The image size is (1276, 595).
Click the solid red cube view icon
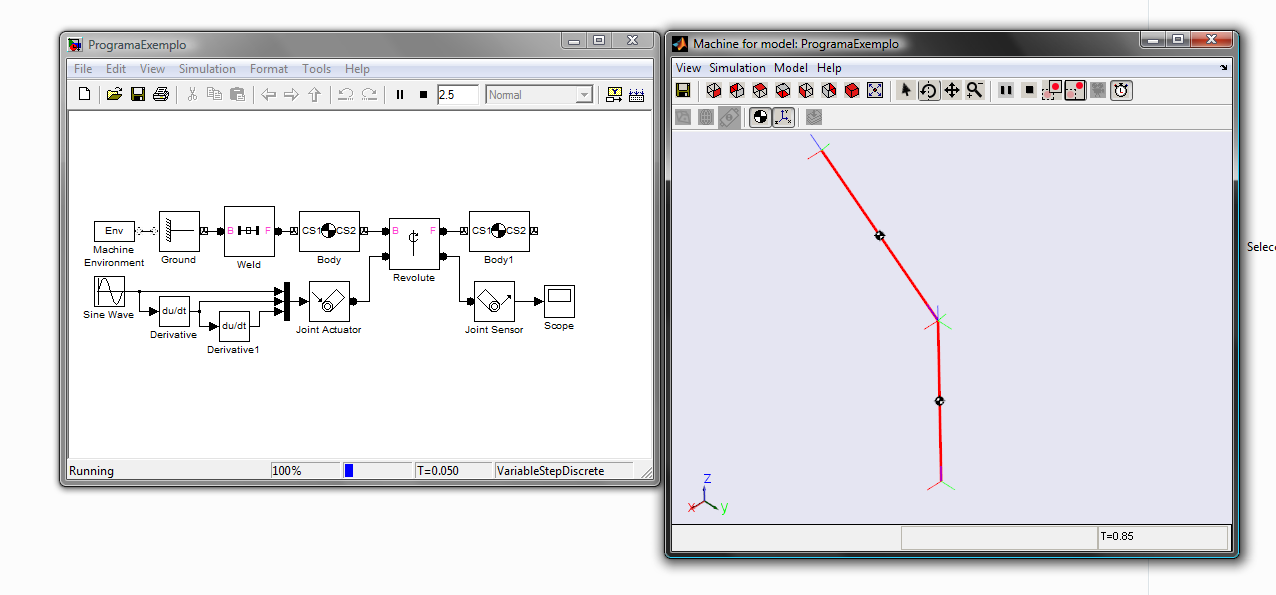852,91
